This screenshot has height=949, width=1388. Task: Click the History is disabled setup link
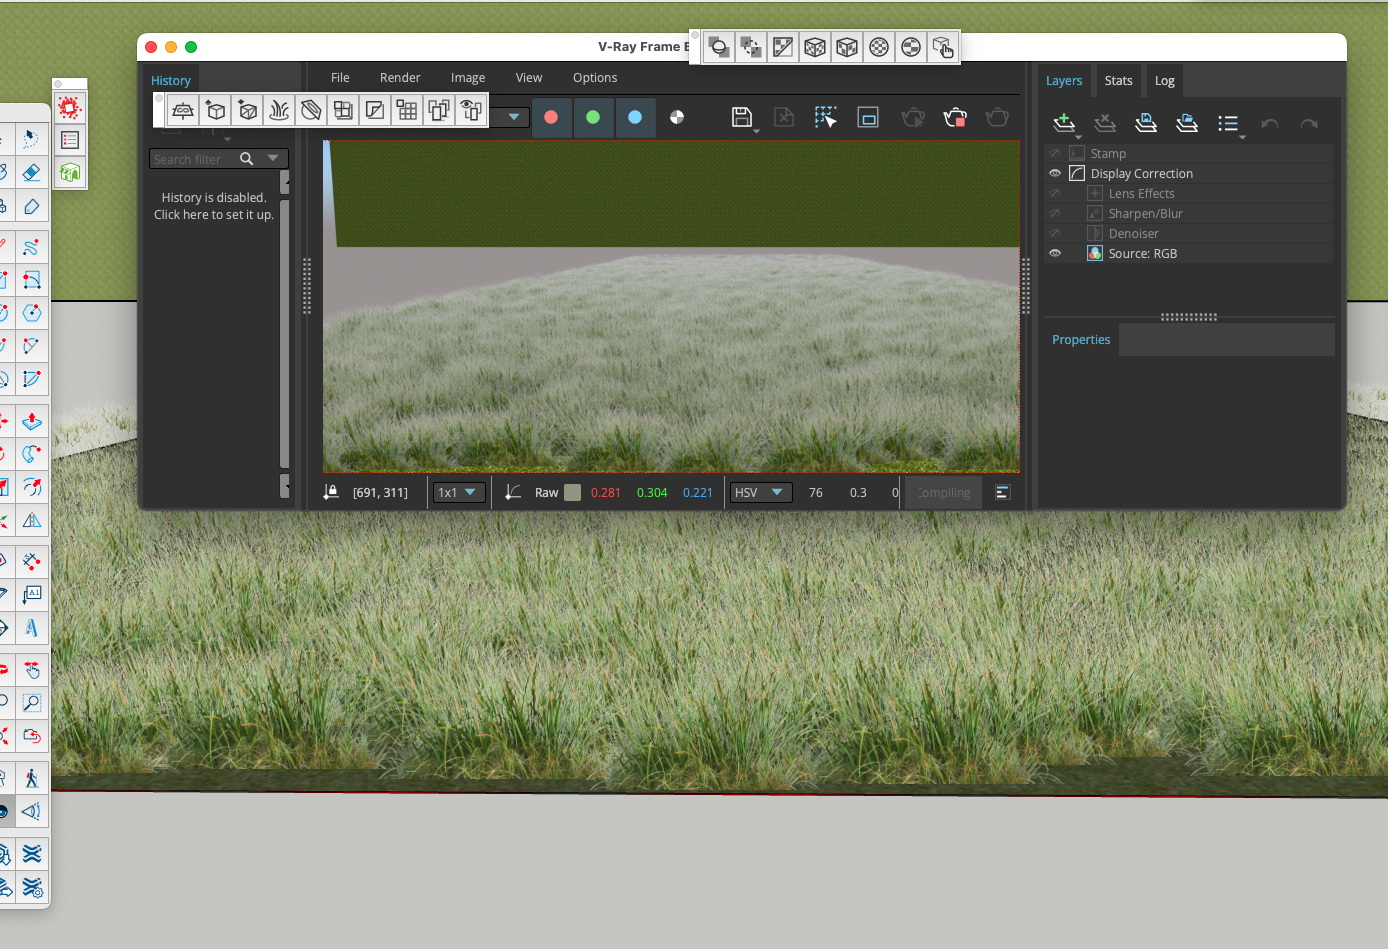tap(214, 206)
